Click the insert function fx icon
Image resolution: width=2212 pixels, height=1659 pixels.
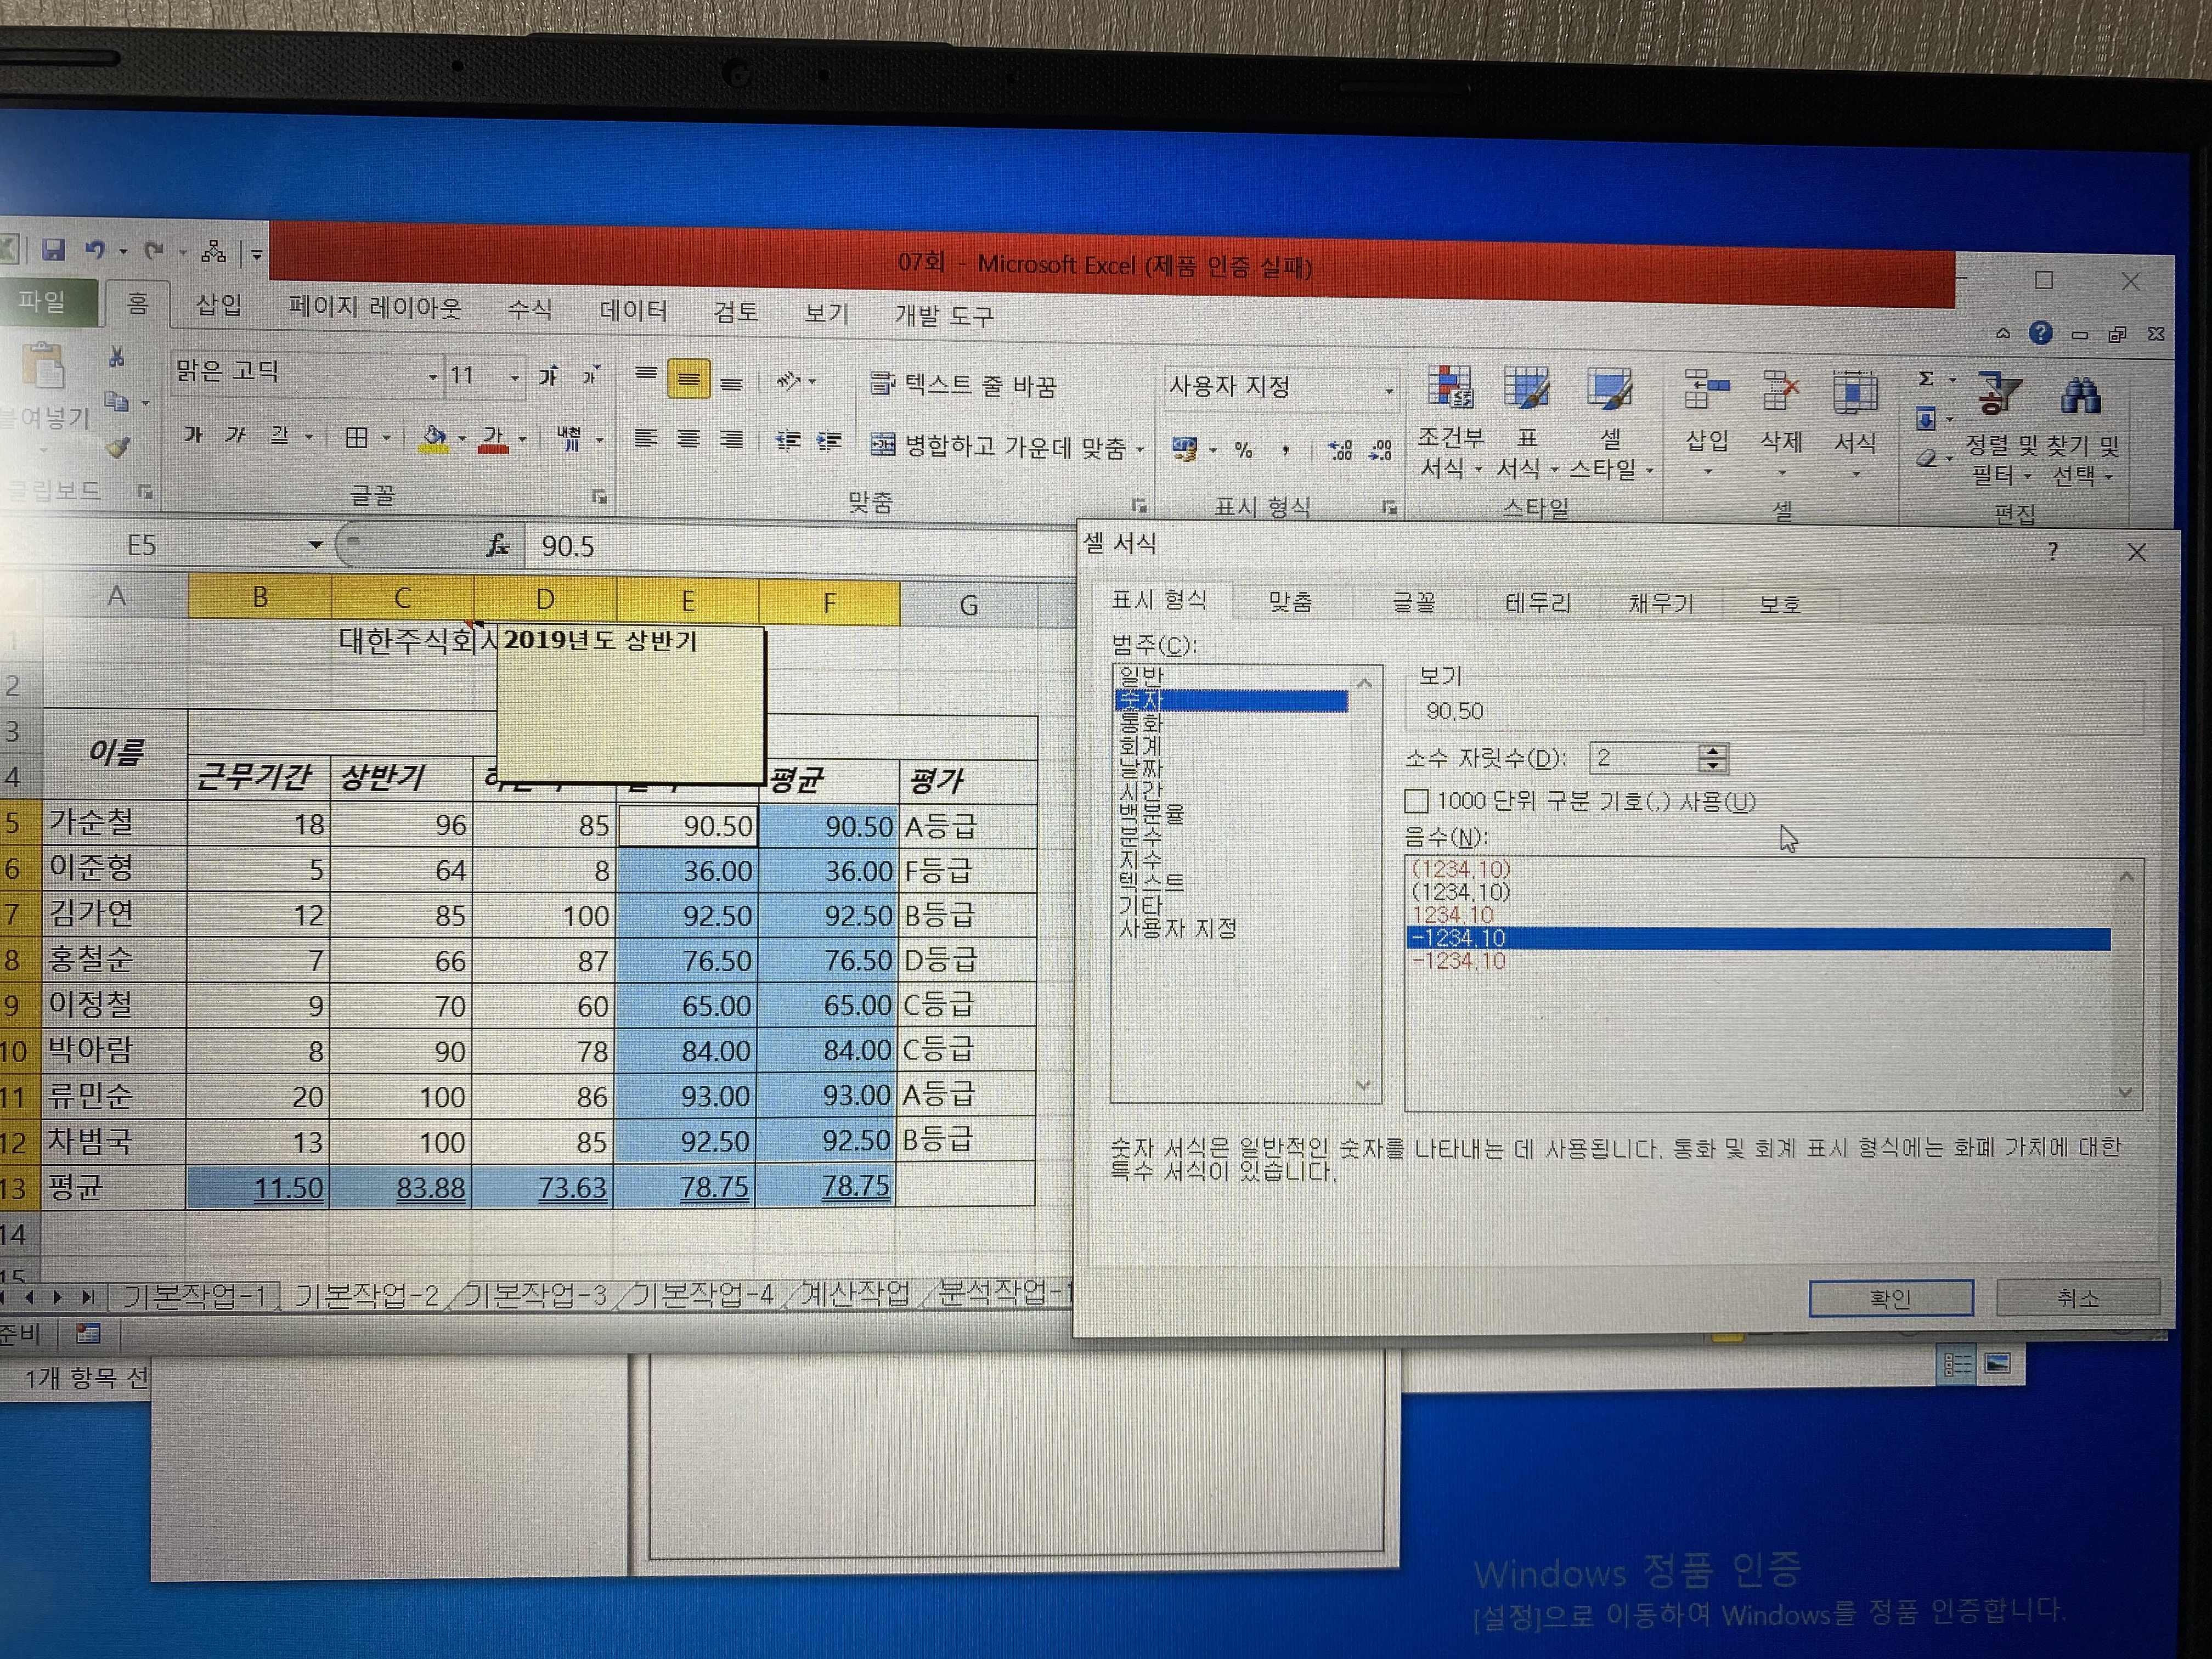pos(497,546)
